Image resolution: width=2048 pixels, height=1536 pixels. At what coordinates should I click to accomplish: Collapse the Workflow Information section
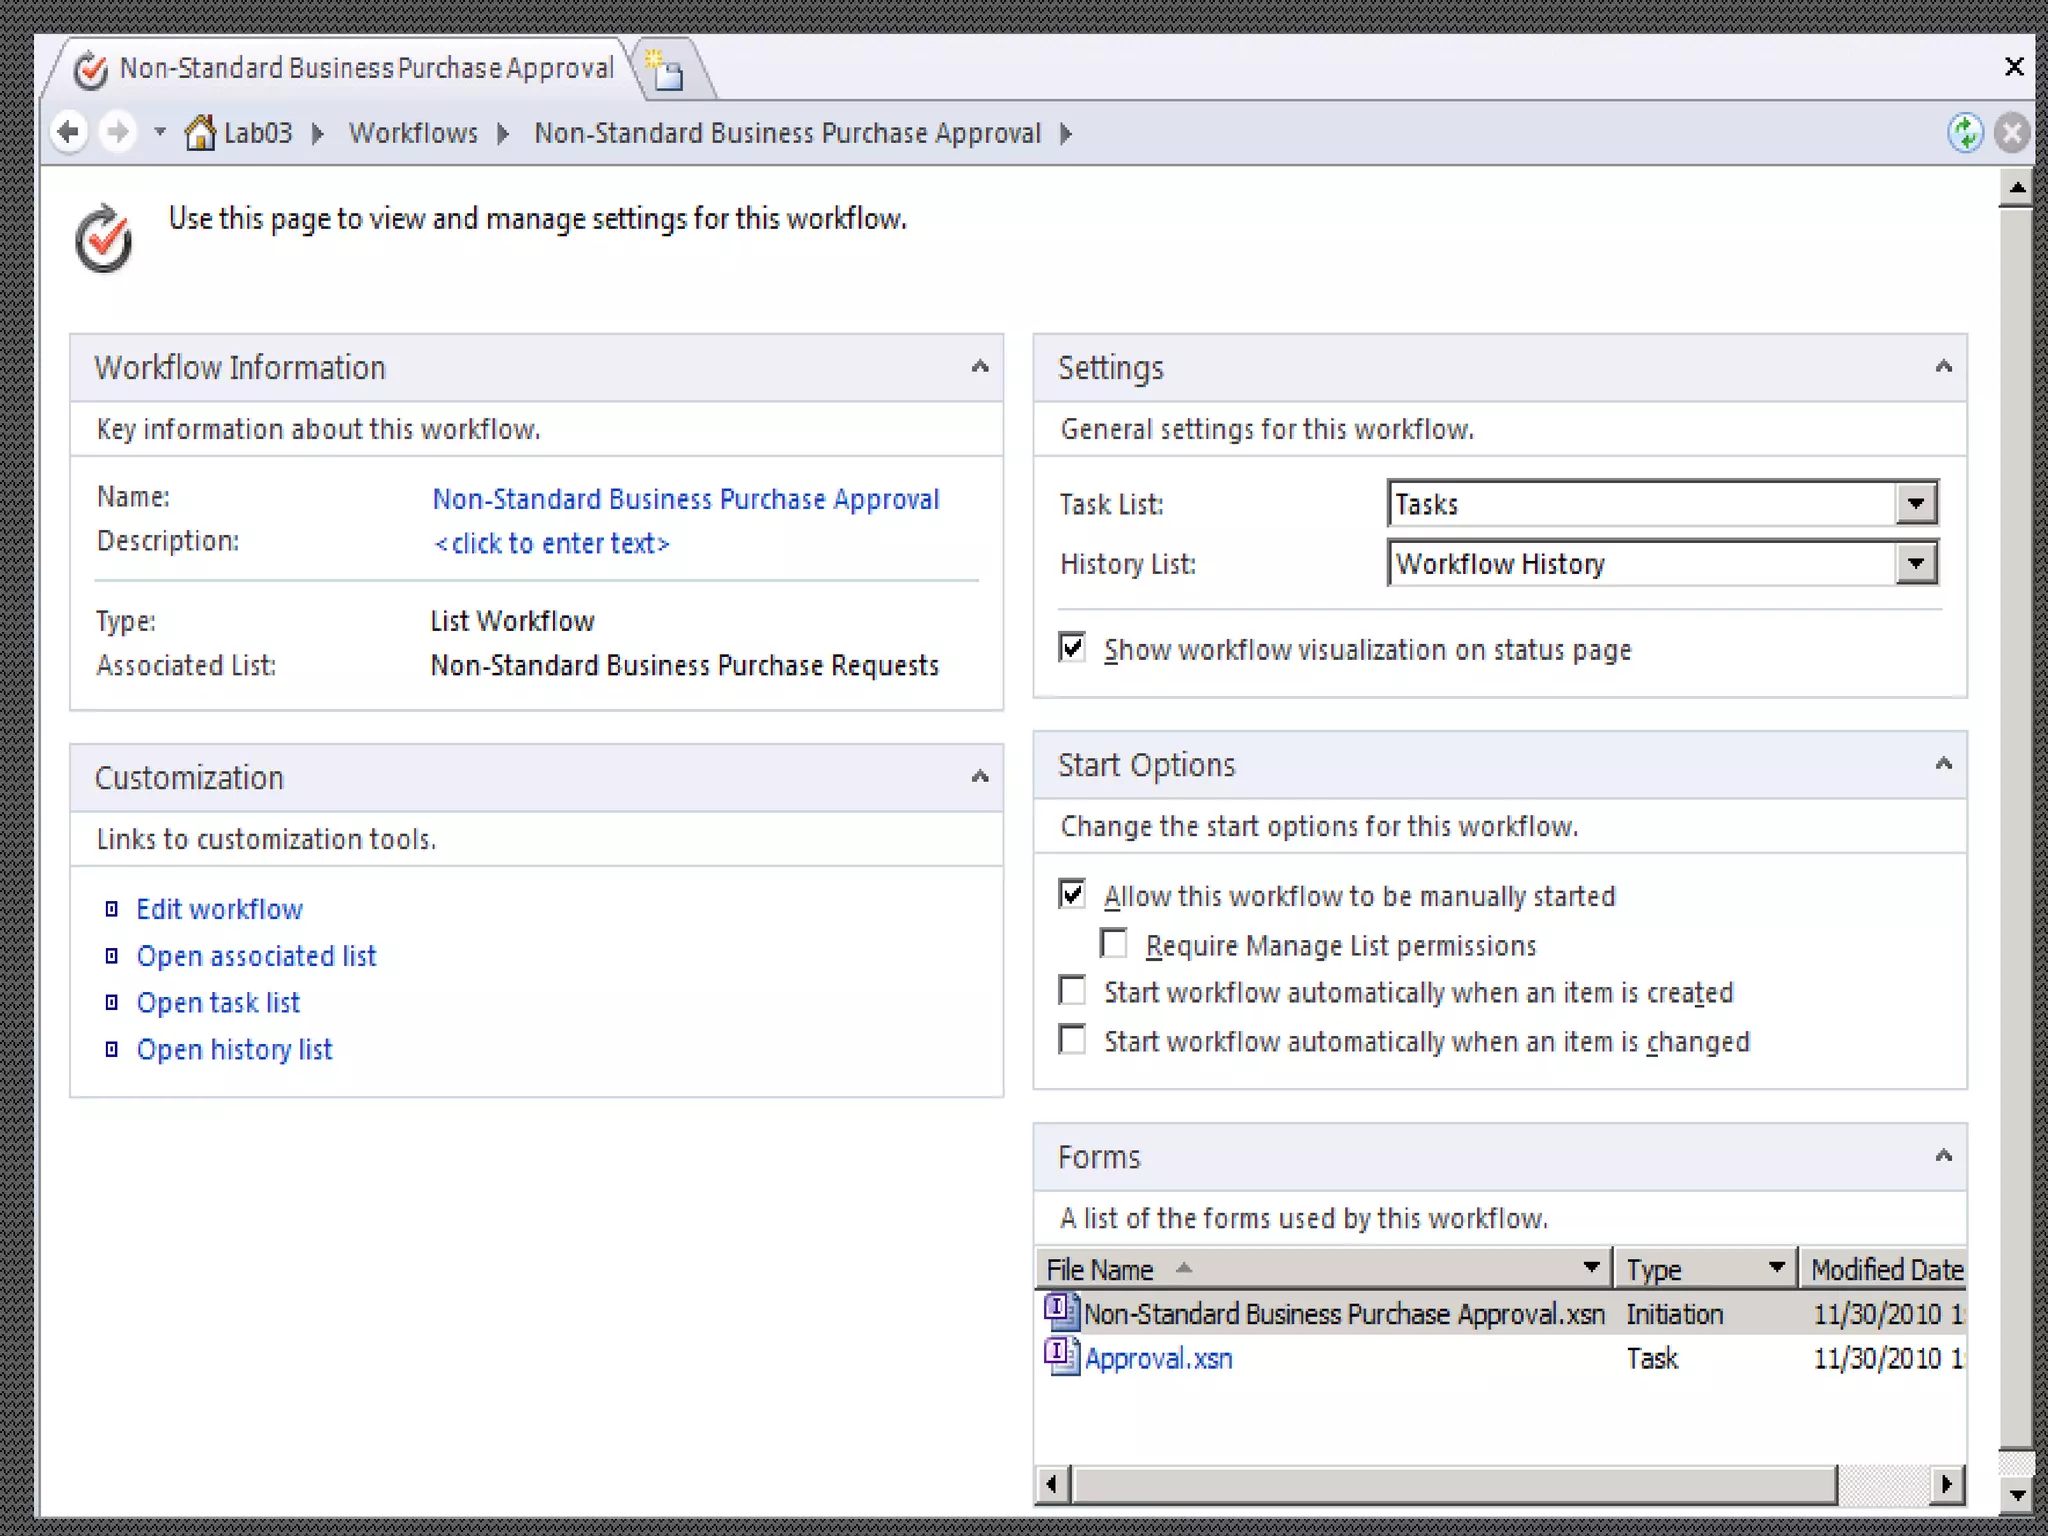click(979, 367)
